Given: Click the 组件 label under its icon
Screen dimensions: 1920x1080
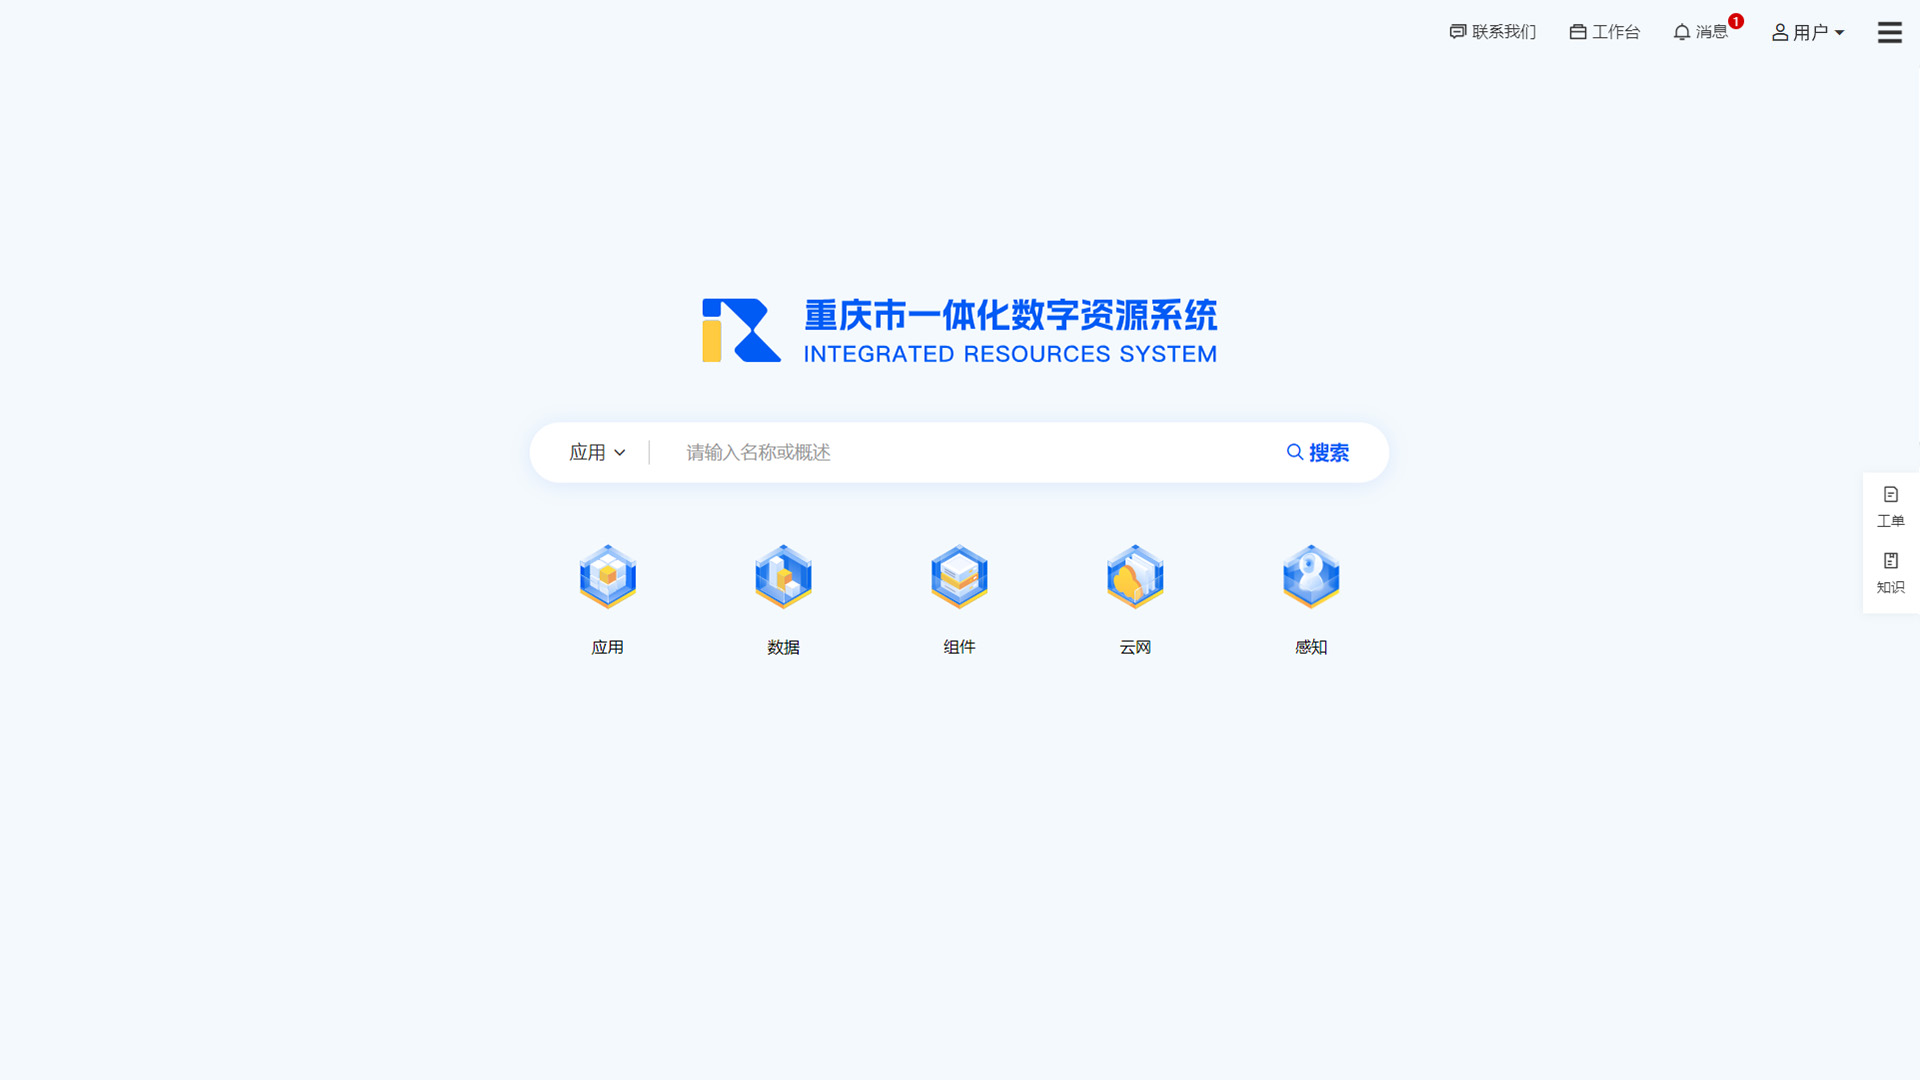Looking at the screenshot, I should pos(959,647).
